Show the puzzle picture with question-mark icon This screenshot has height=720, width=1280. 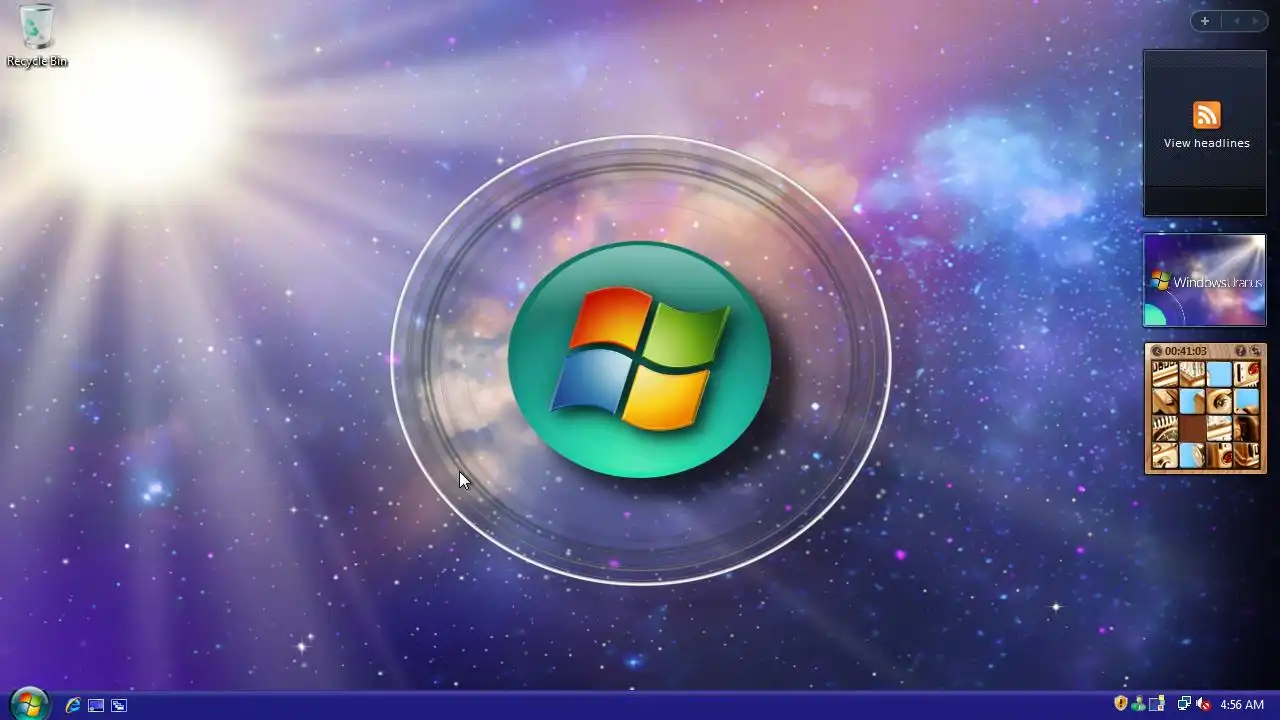1240,351
